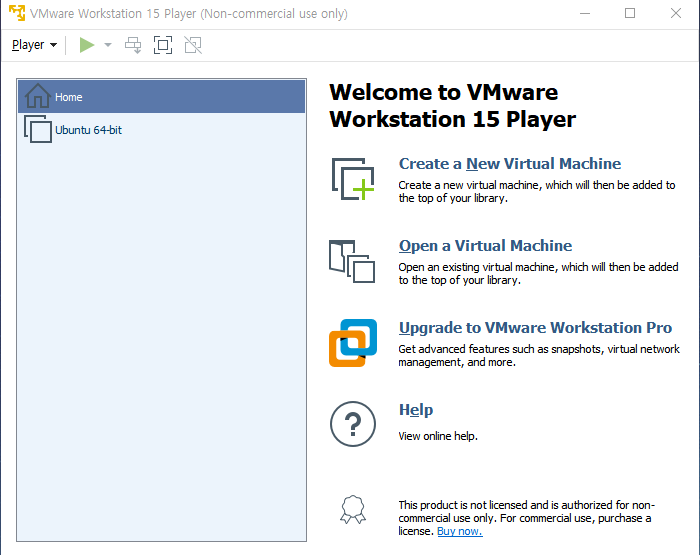The image size is (700, 555).
Task: Expand the power options dropdown arrow
Action: point(108,45)
